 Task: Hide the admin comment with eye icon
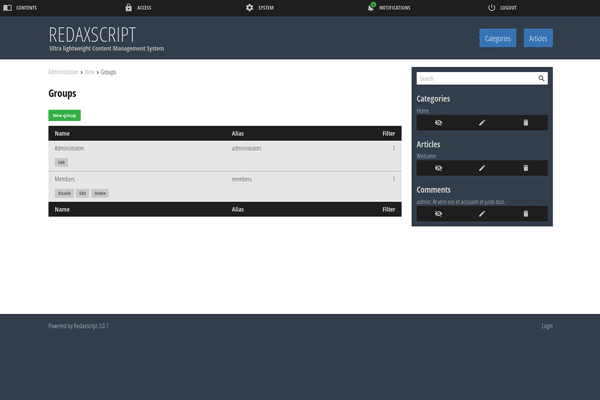tap(439, 214)
